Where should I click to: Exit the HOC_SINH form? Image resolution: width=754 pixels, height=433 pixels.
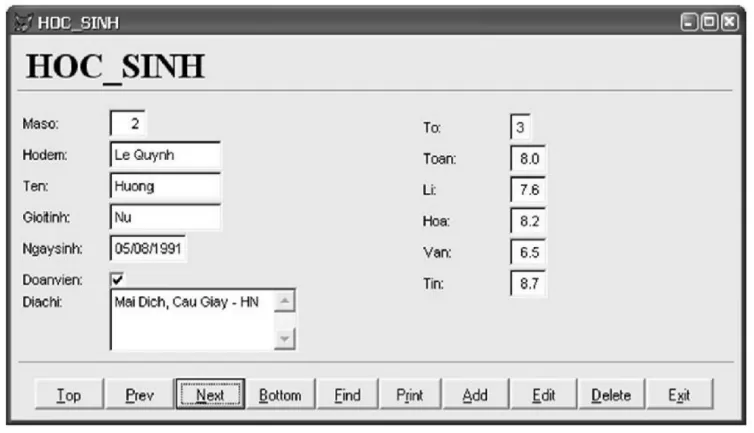click(x=679, y=394)
